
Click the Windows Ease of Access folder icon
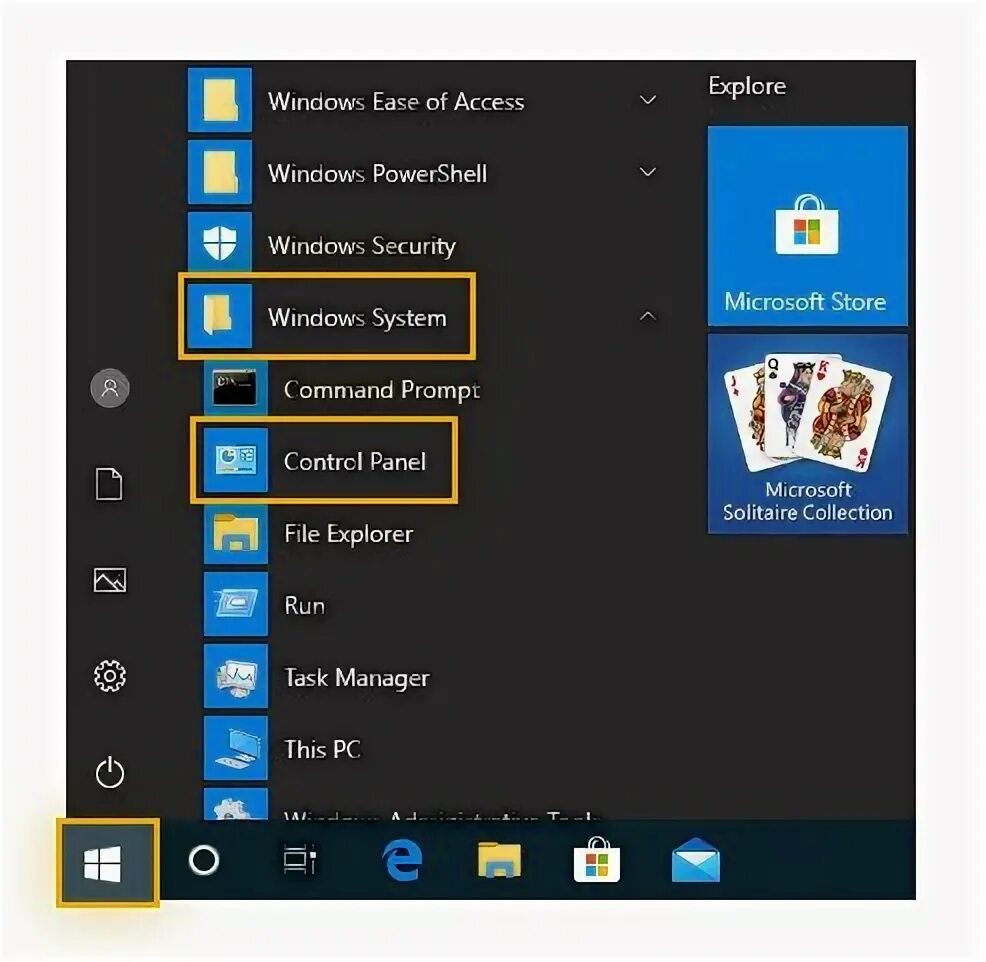219,100
